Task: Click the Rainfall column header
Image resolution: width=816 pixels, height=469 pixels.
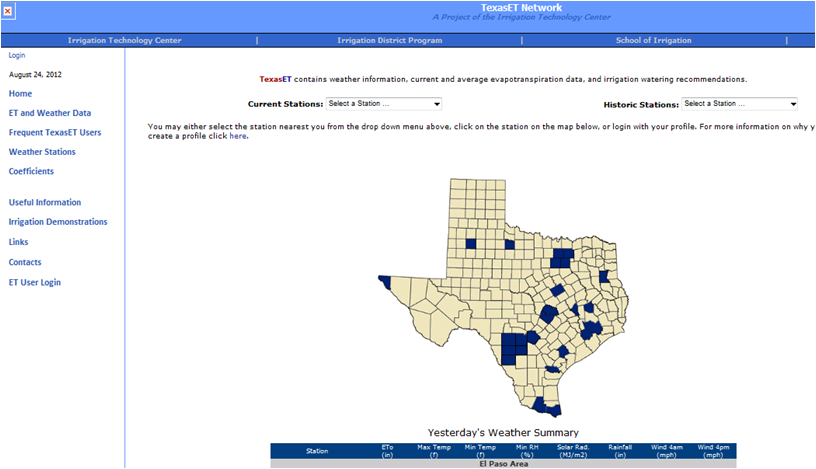Action: pos(620,451)
